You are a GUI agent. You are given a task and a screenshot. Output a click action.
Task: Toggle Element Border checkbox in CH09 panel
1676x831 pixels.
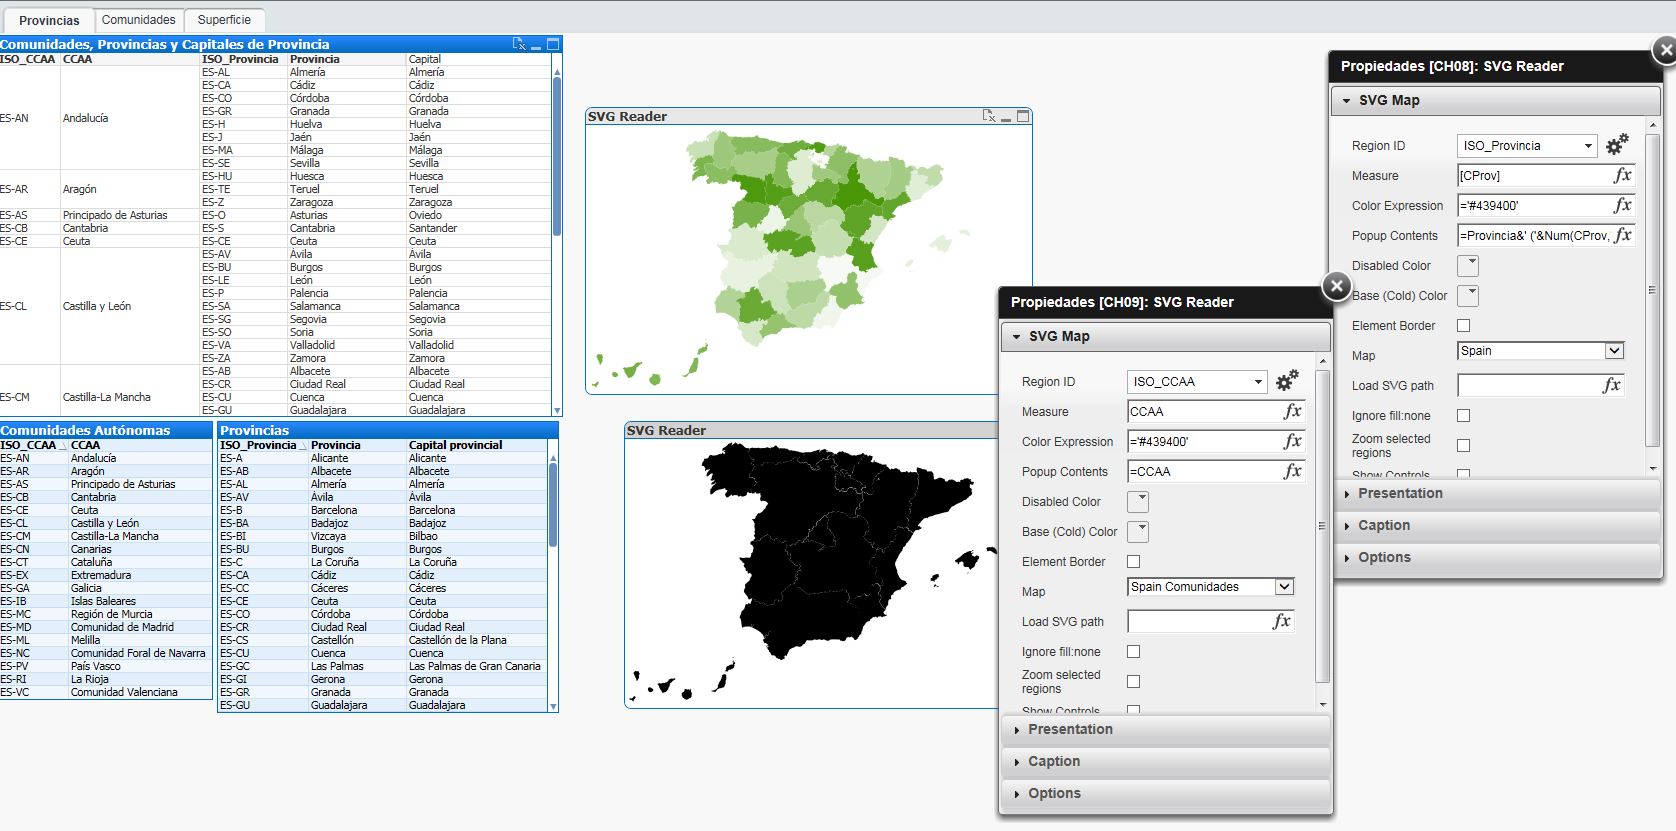pos(1133,561)
